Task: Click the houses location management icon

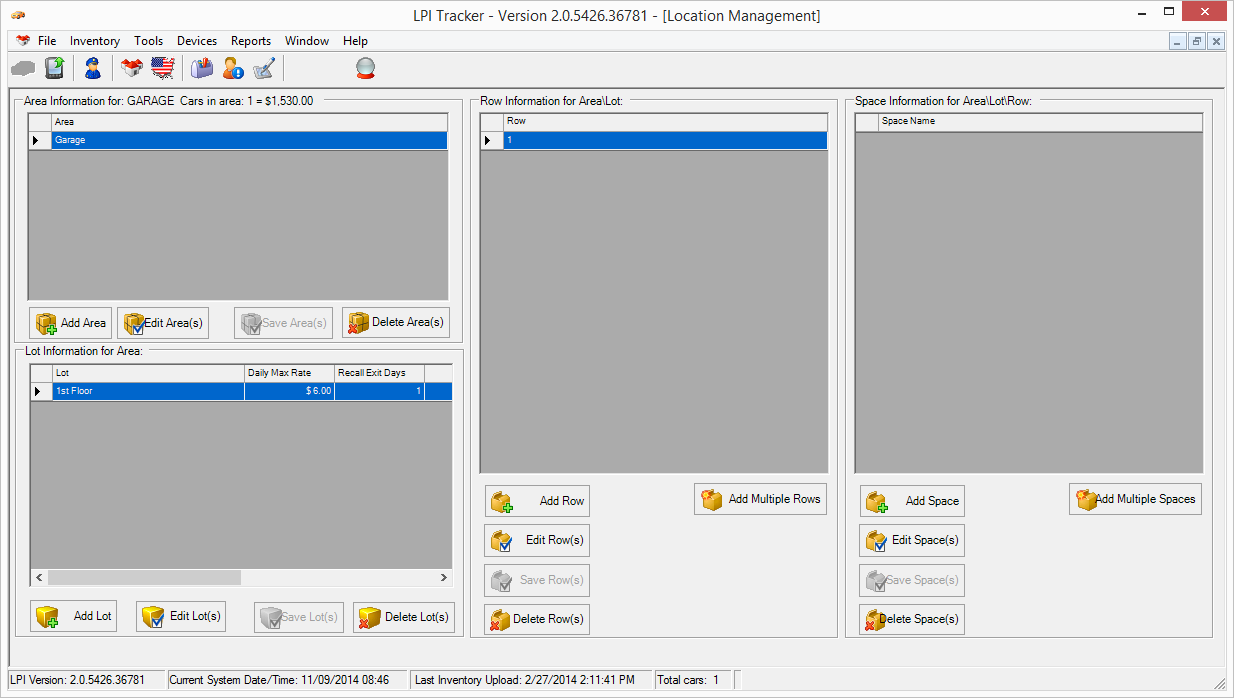Action: tap(131, 68)
